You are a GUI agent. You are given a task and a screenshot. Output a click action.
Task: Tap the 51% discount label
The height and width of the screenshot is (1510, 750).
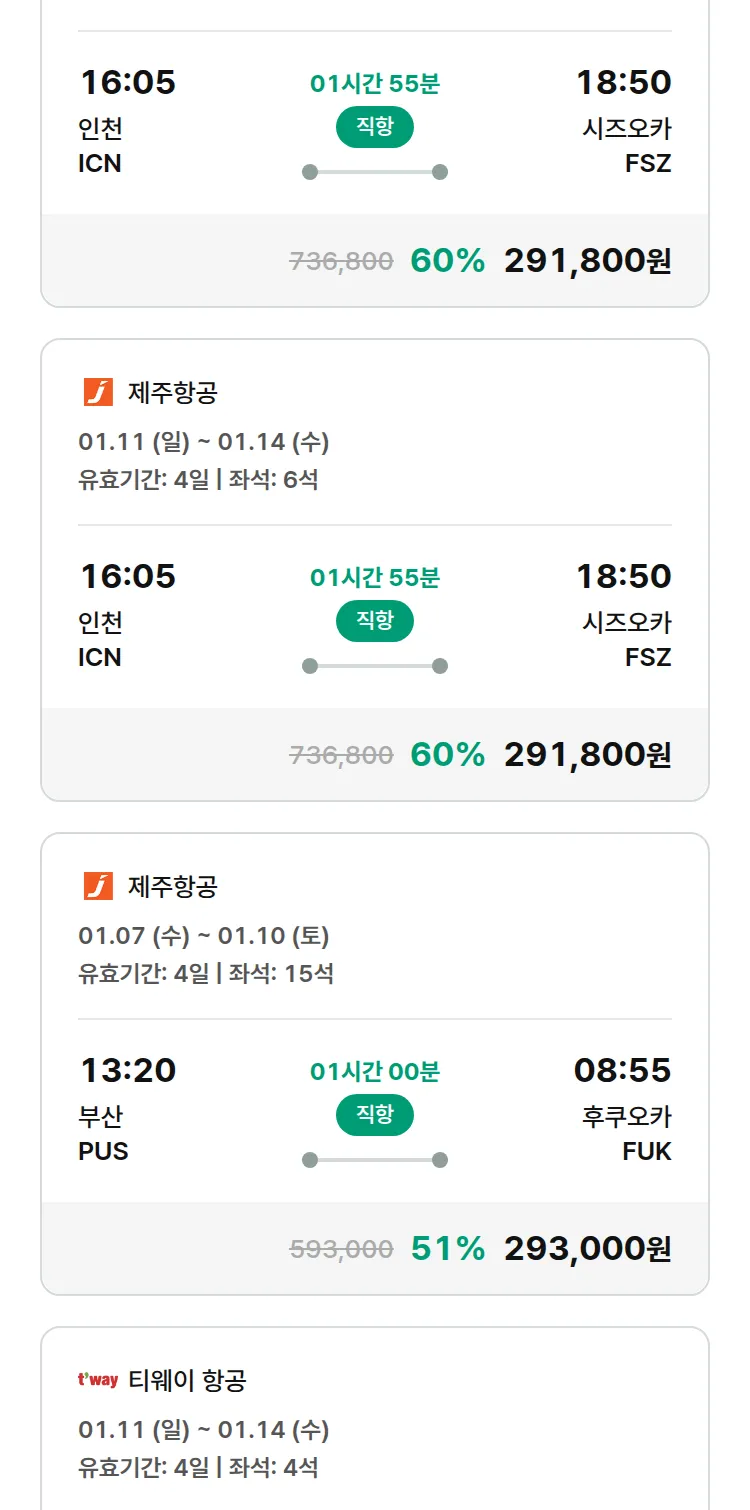click(x=448, y=1249)
